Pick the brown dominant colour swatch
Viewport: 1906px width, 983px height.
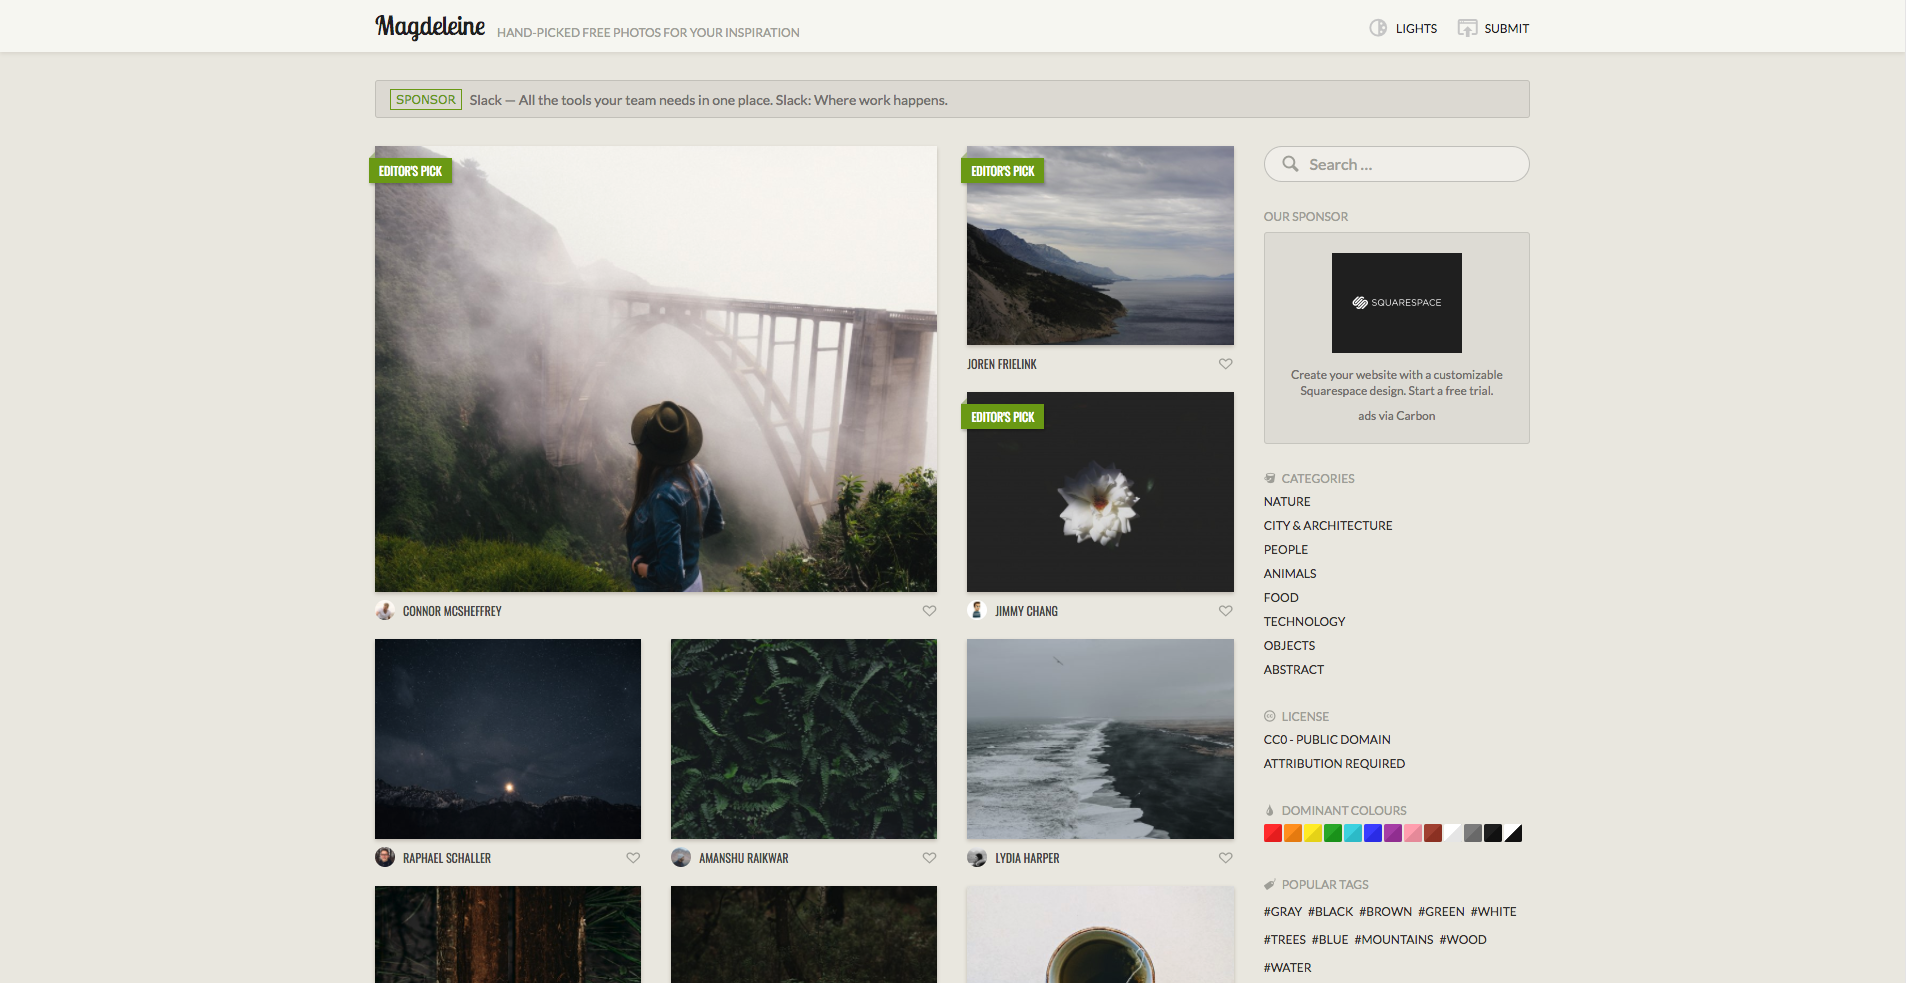(x=1433, y=833)
